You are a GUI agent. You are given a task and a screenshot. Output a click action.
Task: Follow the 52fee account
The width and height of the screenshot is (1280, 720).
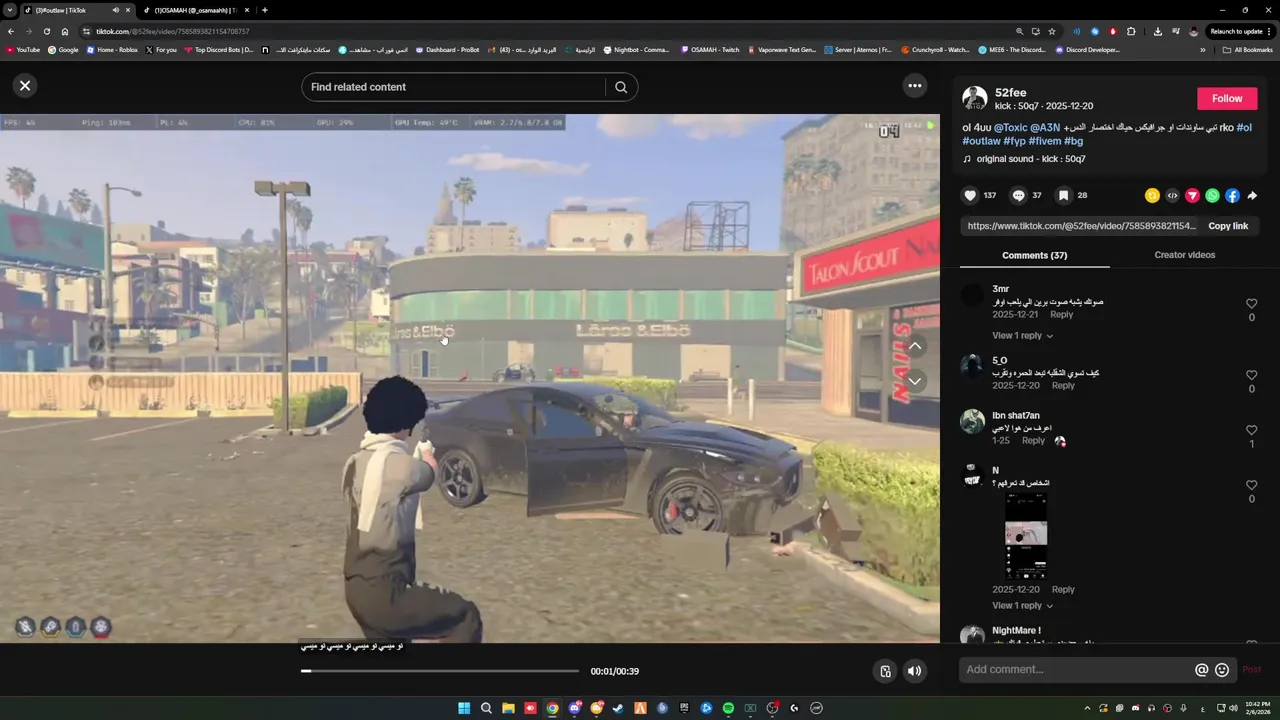pos(1227,98)
